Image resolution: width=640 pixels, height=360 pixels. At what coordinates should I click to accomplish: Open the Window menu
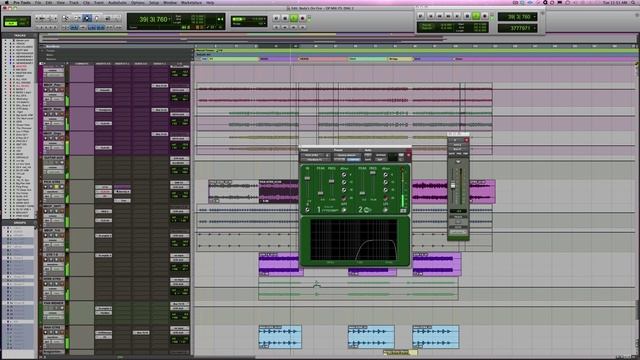170,2
